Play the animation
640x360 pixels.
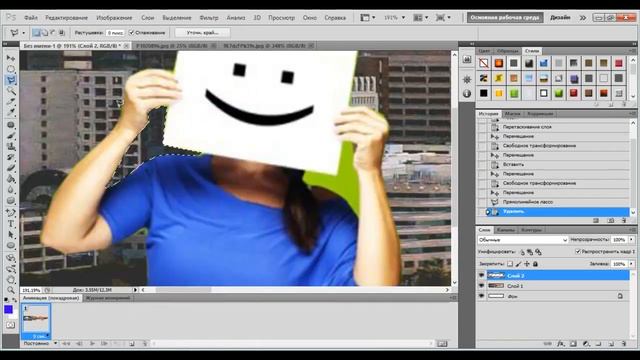coord(92,344)
